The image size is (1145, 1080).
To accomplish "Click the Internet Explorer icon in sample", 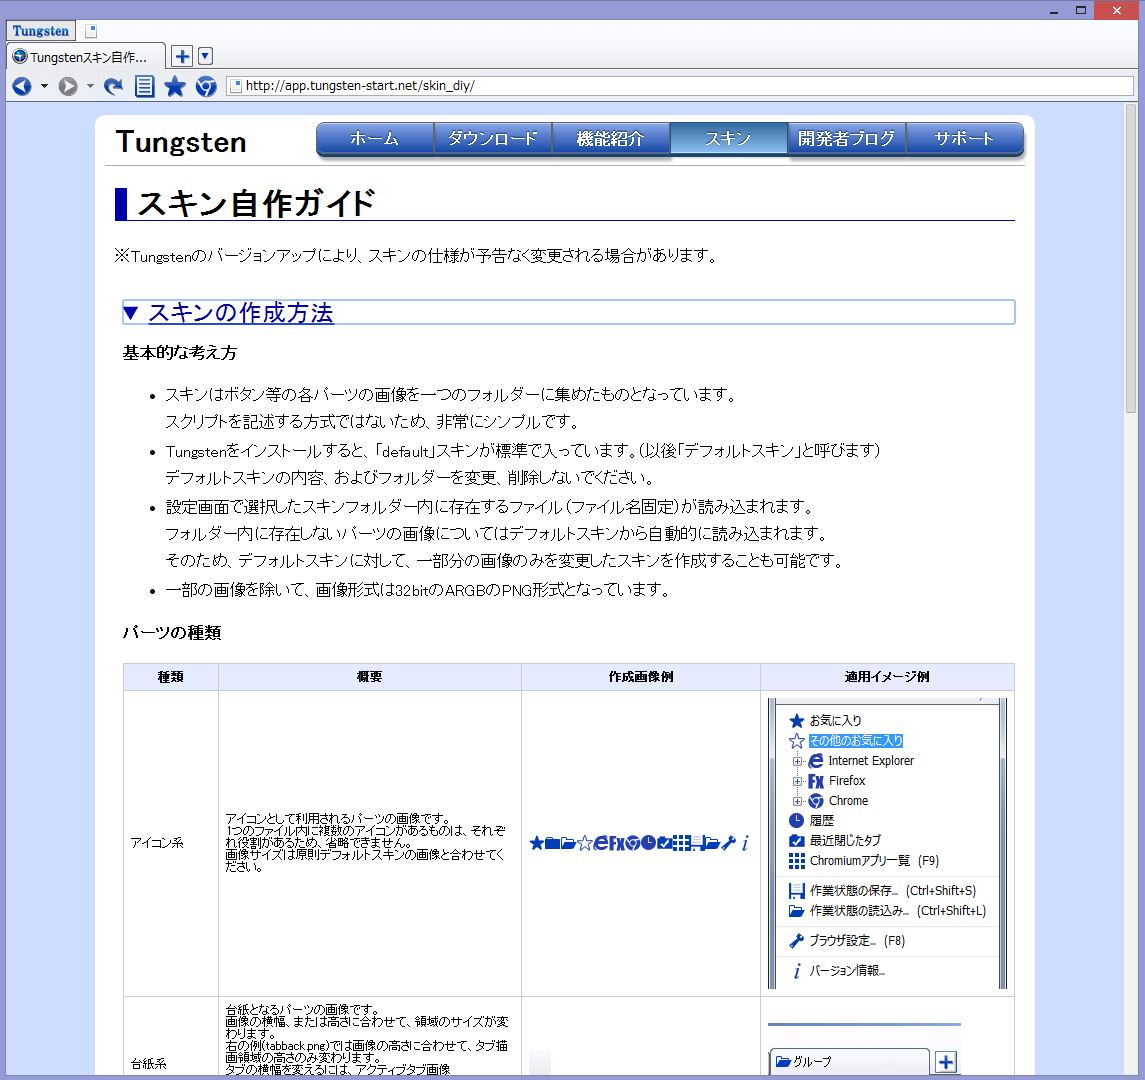I will pos(816,761).
